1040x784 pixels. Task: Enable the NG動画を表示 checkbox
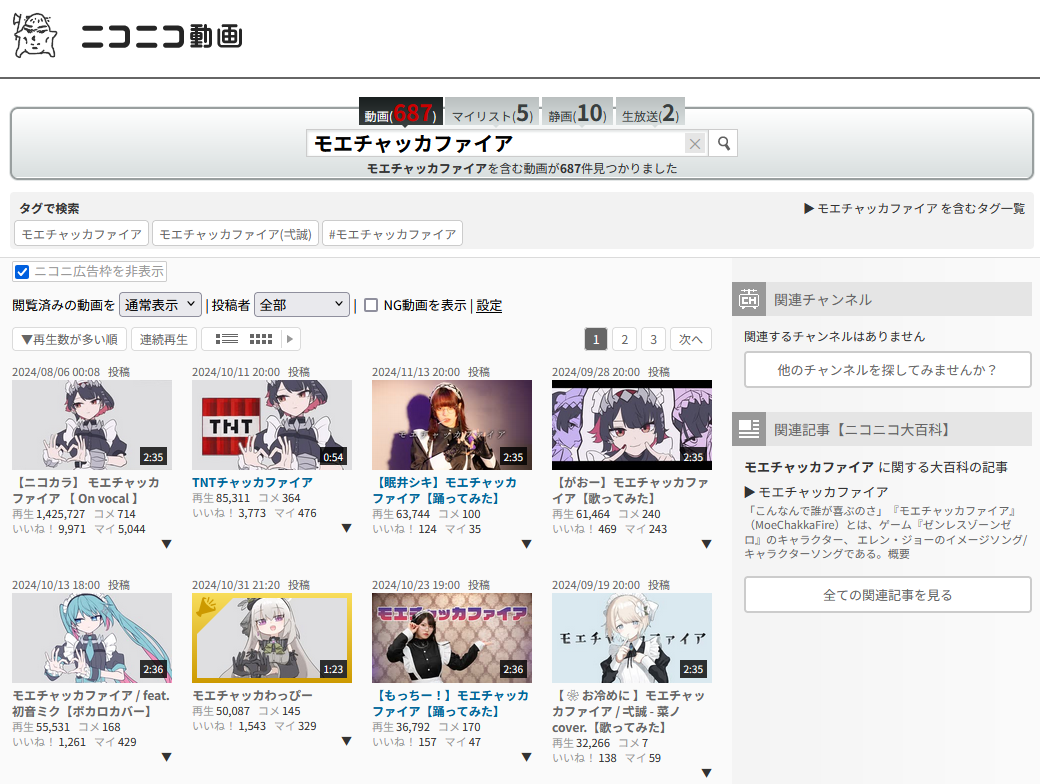point(371,305)
